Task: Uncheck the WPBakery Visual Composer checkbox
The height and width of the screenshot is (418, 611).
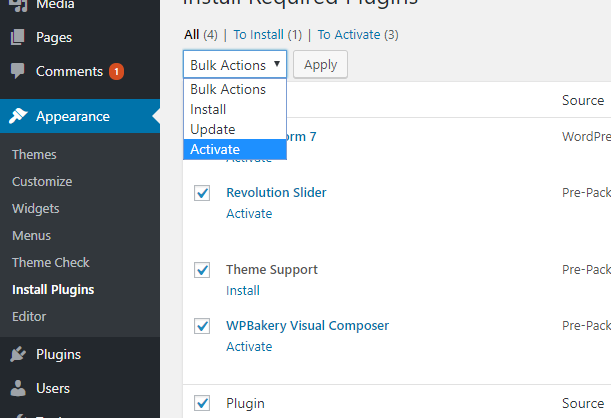Action: (x=202, y=326)
